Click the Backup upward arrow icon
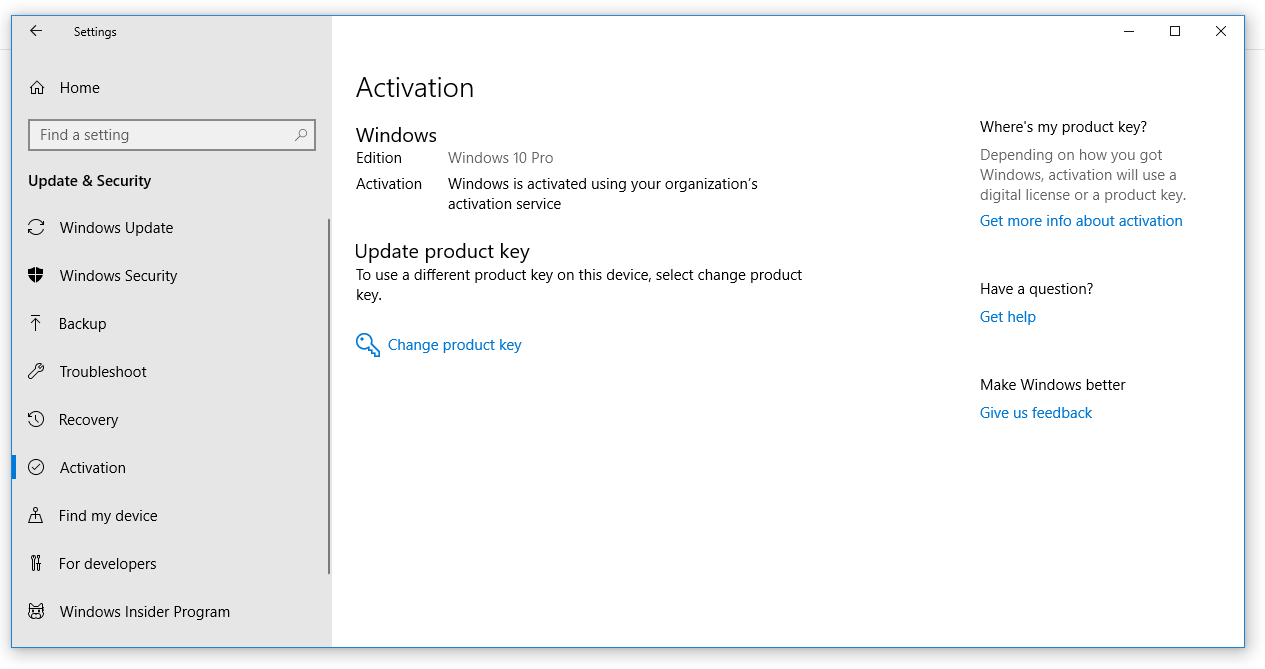 coord(36,324)
